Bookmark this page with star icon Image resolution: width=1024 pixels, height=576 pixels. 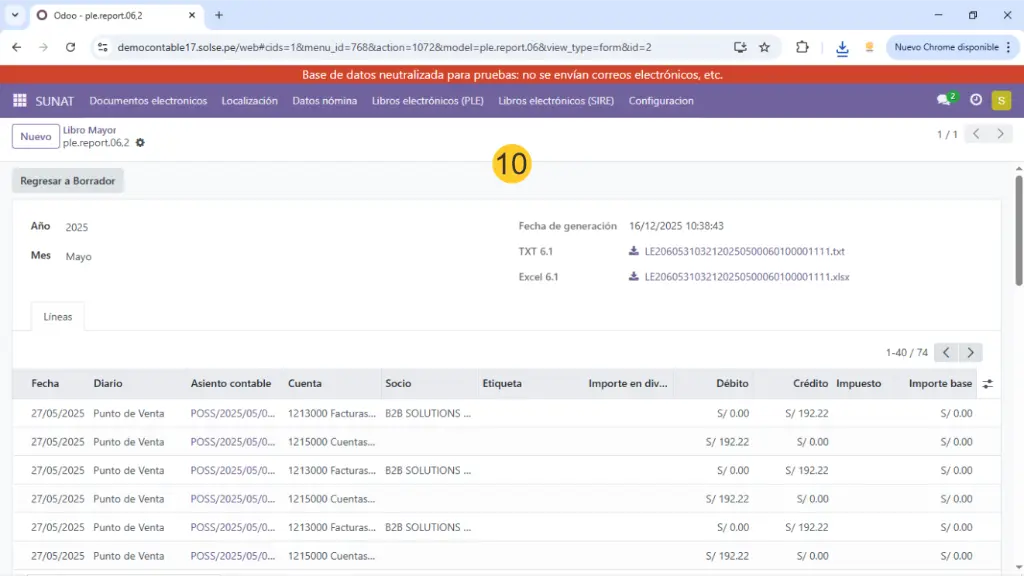[765, 47]
